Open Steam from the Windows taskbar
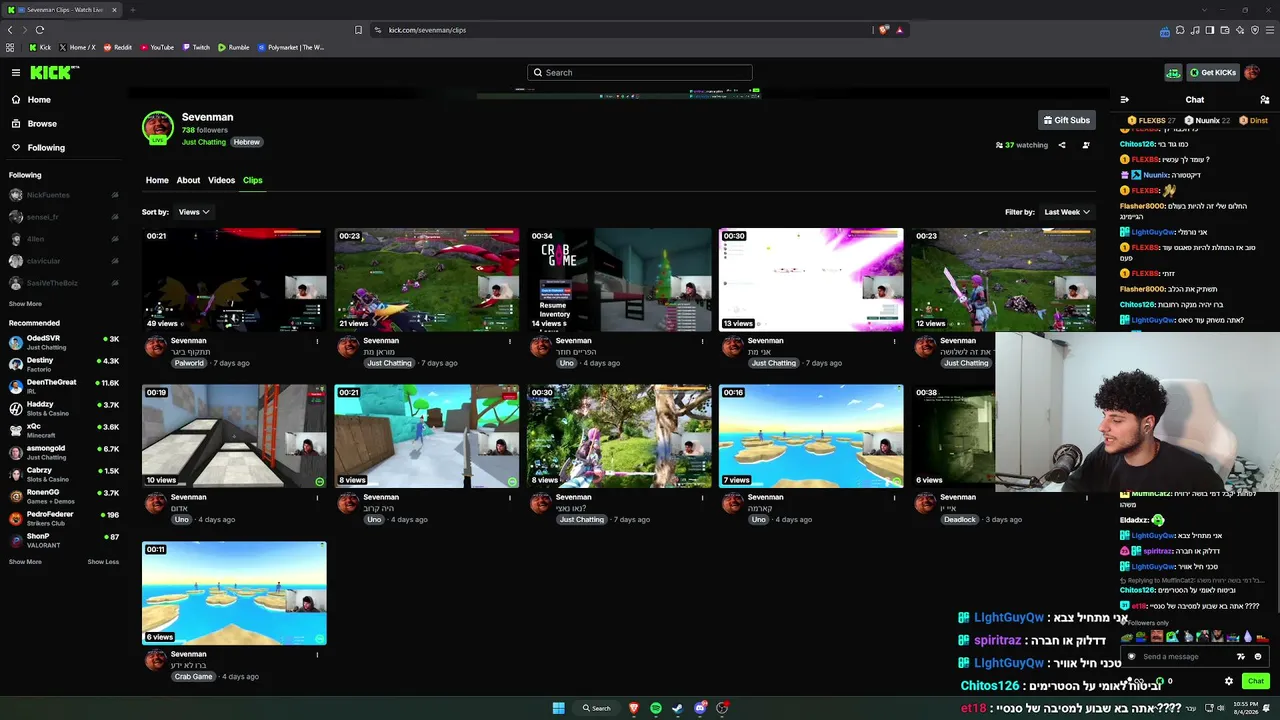Image resolution: width=1280 pixels, height=720 pixels. tap(678, 708)
